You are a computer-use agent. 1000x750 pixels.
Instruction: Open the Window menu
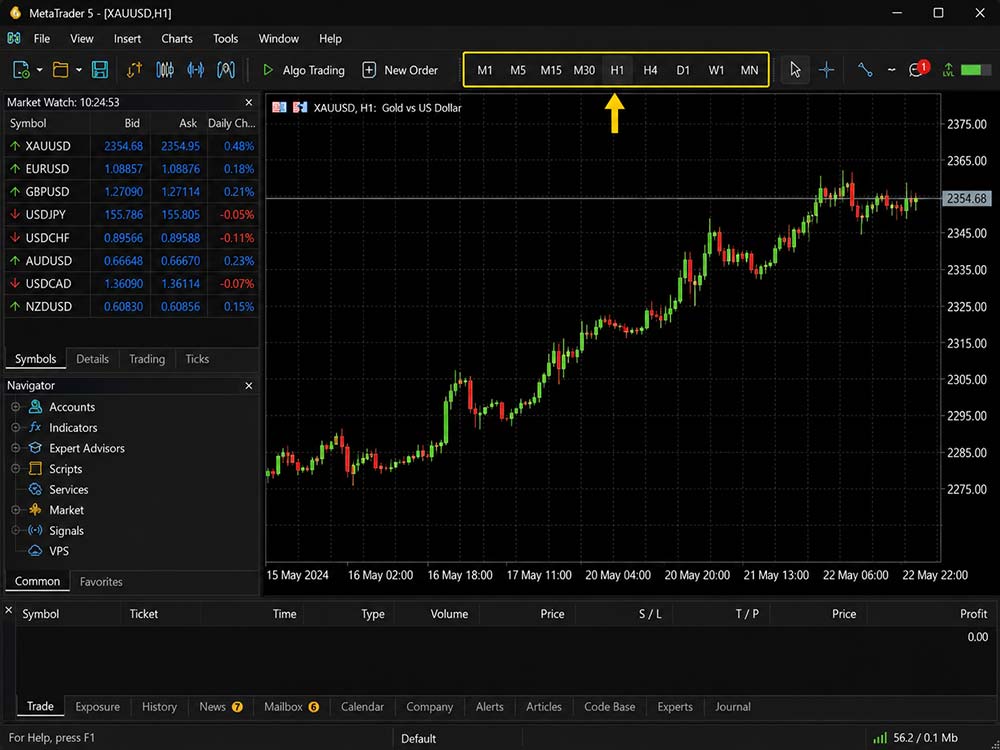[x=278, y=39]
